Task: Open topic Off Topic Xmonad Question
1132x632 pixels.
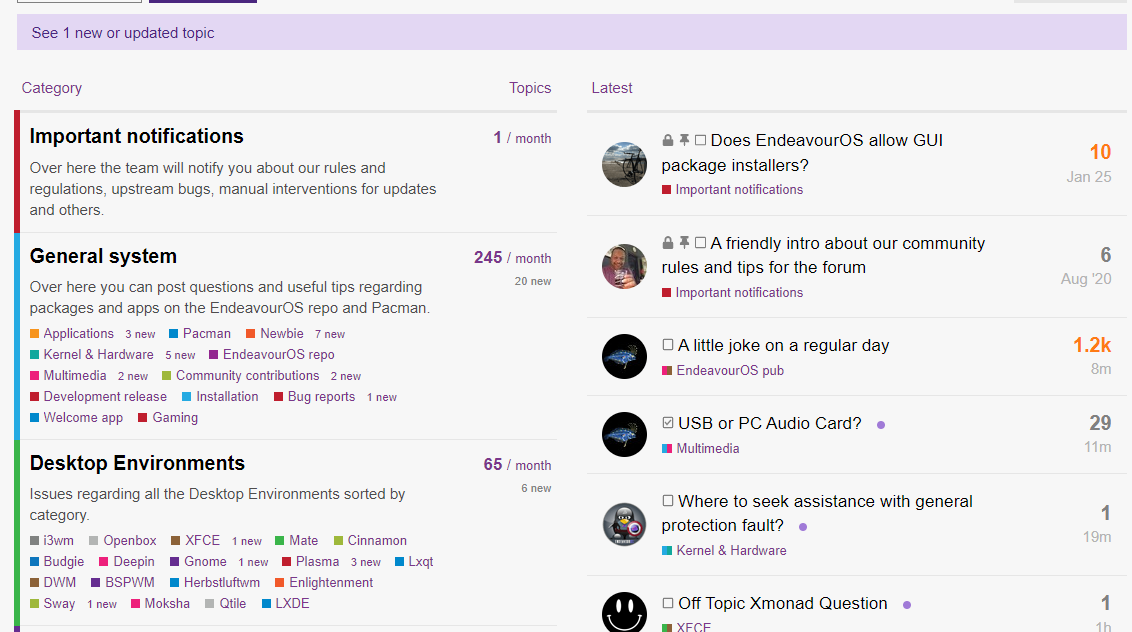Action: pyautogui.click(x=783, y=603)
